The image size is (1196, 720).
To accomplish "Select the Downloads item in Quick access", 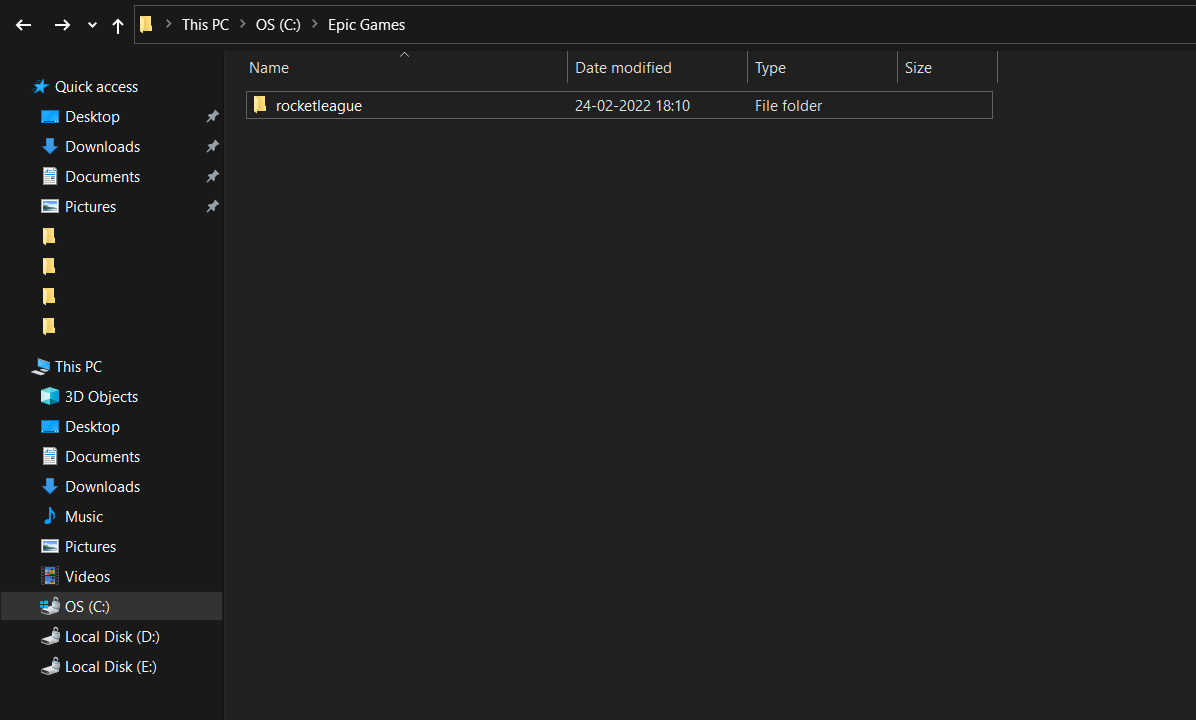I will pyautogui.click(x=102, y=146).
